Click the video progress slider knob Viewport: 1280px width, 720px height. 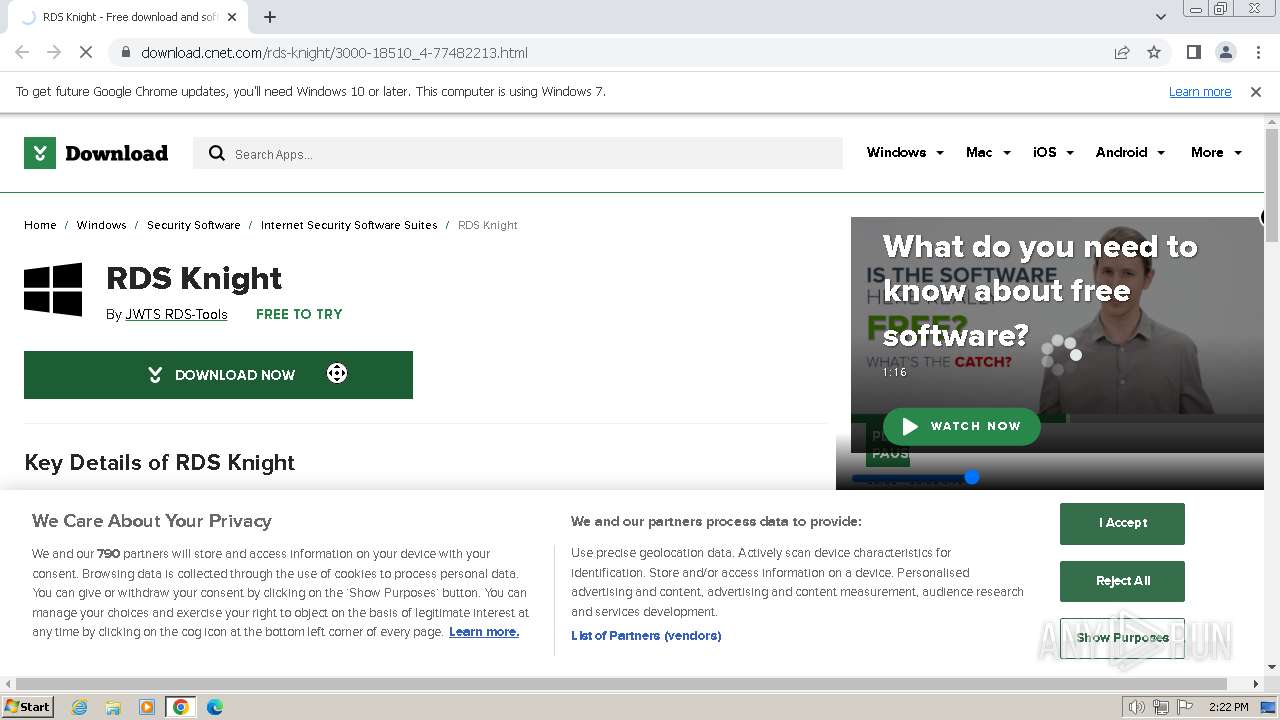(971, 478)
